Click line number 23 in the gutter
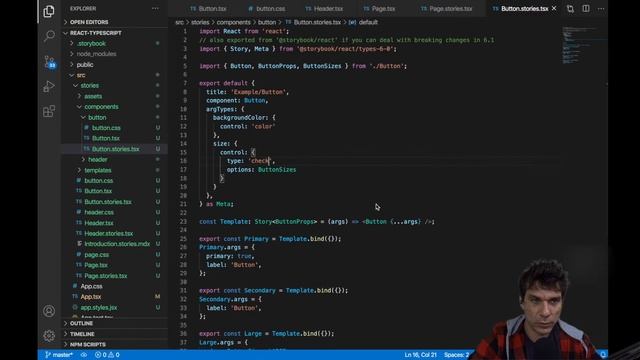The width and height of the screenshot is (640, 360). coord(183,222)
